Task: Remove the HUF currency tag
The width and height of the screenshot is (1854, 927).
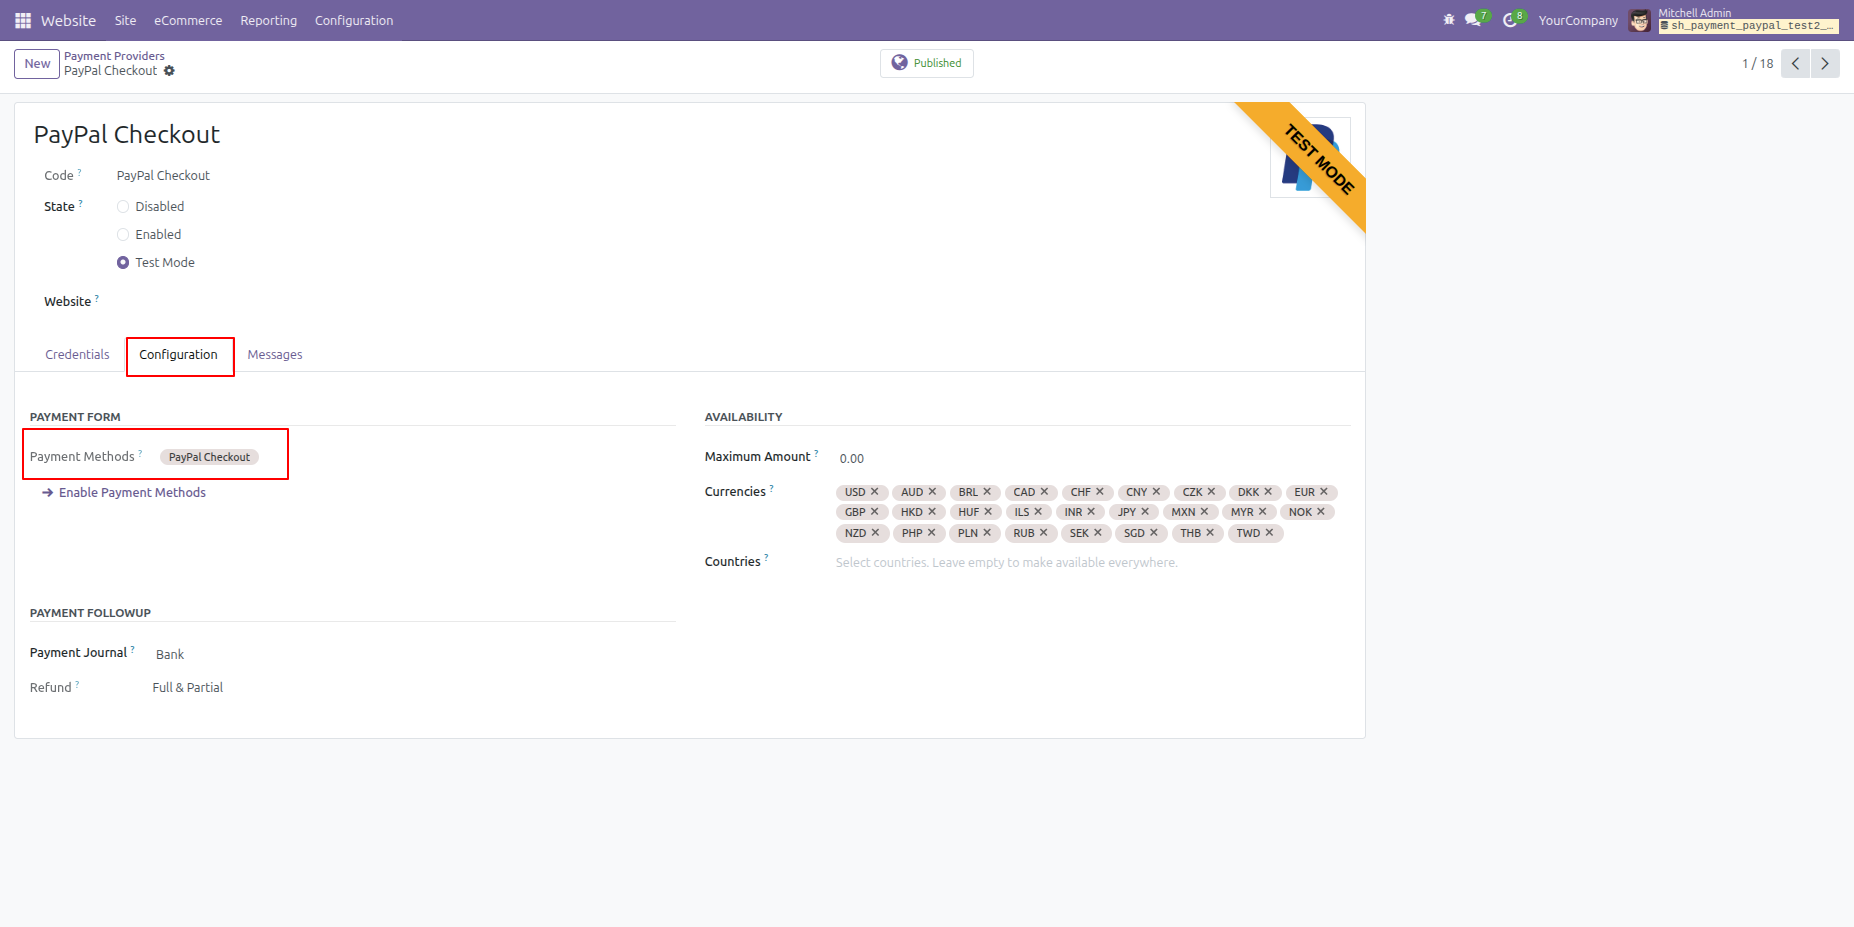Action: (988, 512)
